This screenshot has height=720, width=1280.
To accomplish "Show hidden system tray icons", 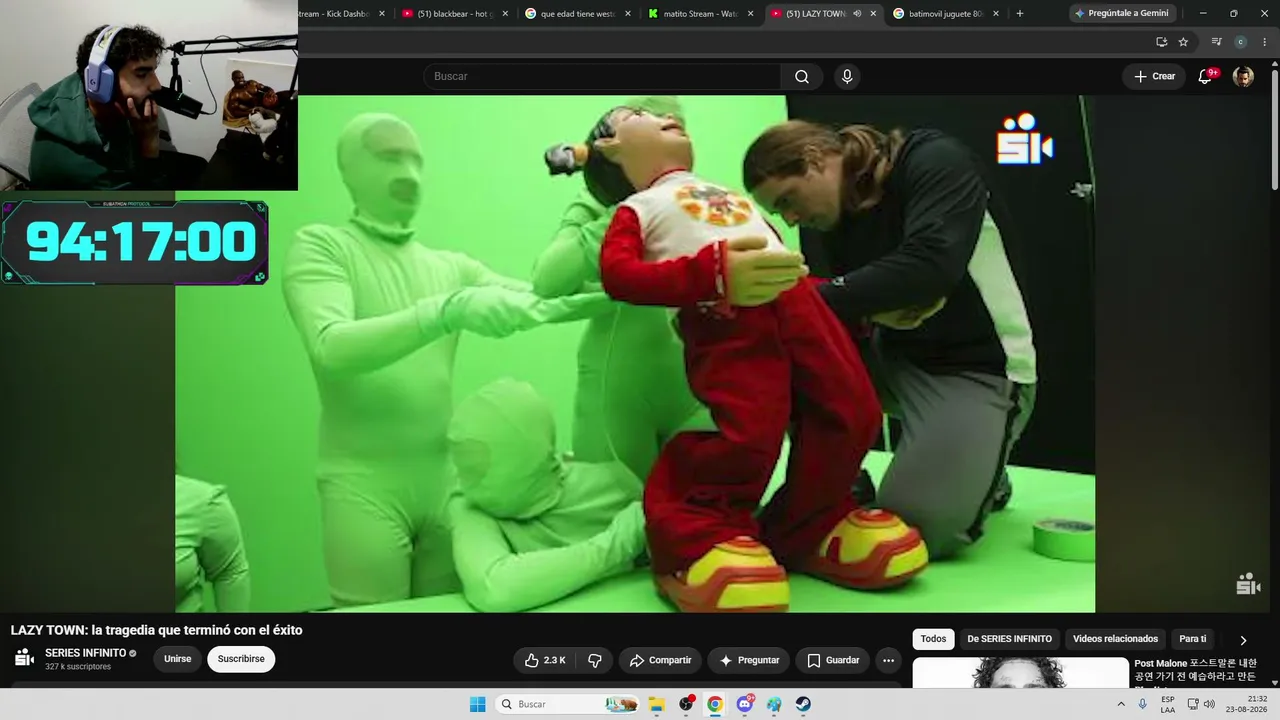I will coord(1120,704).
